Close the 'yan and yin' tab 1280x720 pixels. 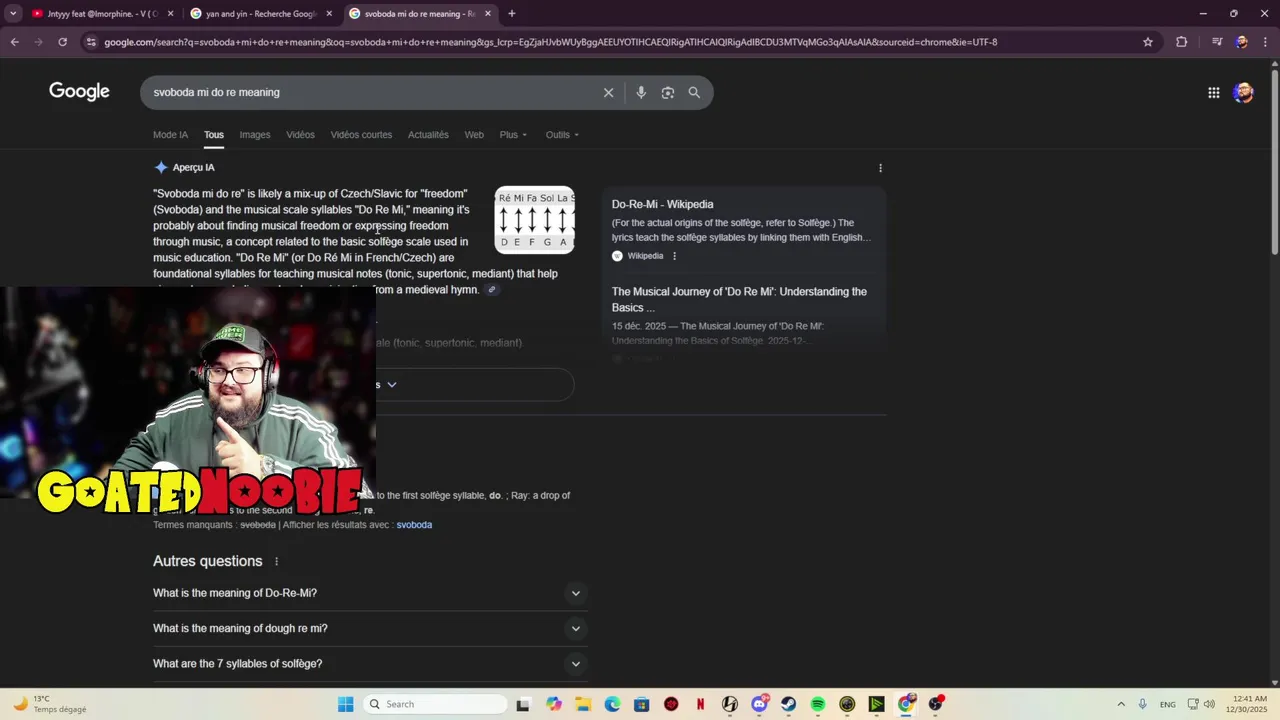tap(329, 14)
